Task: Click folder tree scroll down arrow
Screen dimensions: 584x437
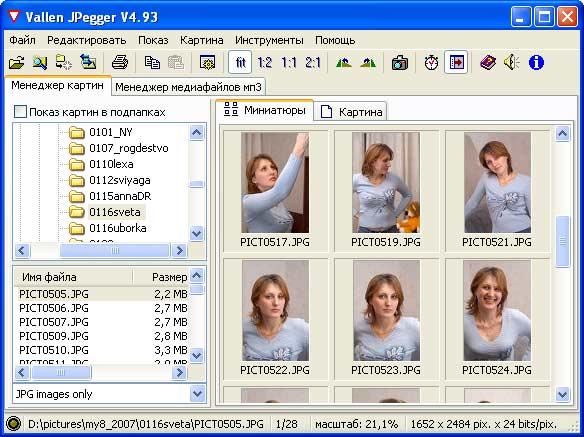Action: coord(197,234)
